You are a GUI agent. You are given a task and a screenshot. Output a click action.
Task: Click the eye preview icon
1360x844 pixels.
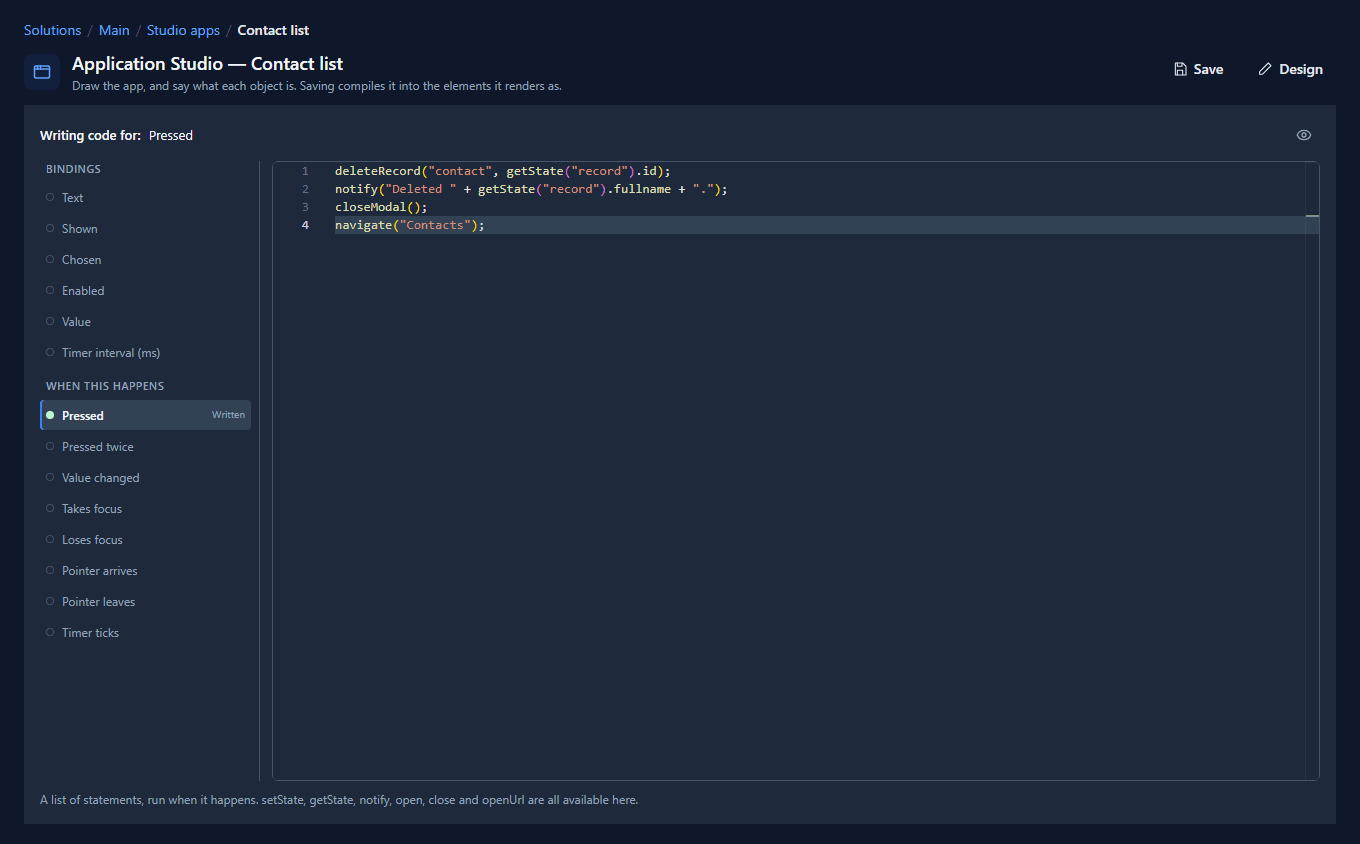tap(1304, 135)
